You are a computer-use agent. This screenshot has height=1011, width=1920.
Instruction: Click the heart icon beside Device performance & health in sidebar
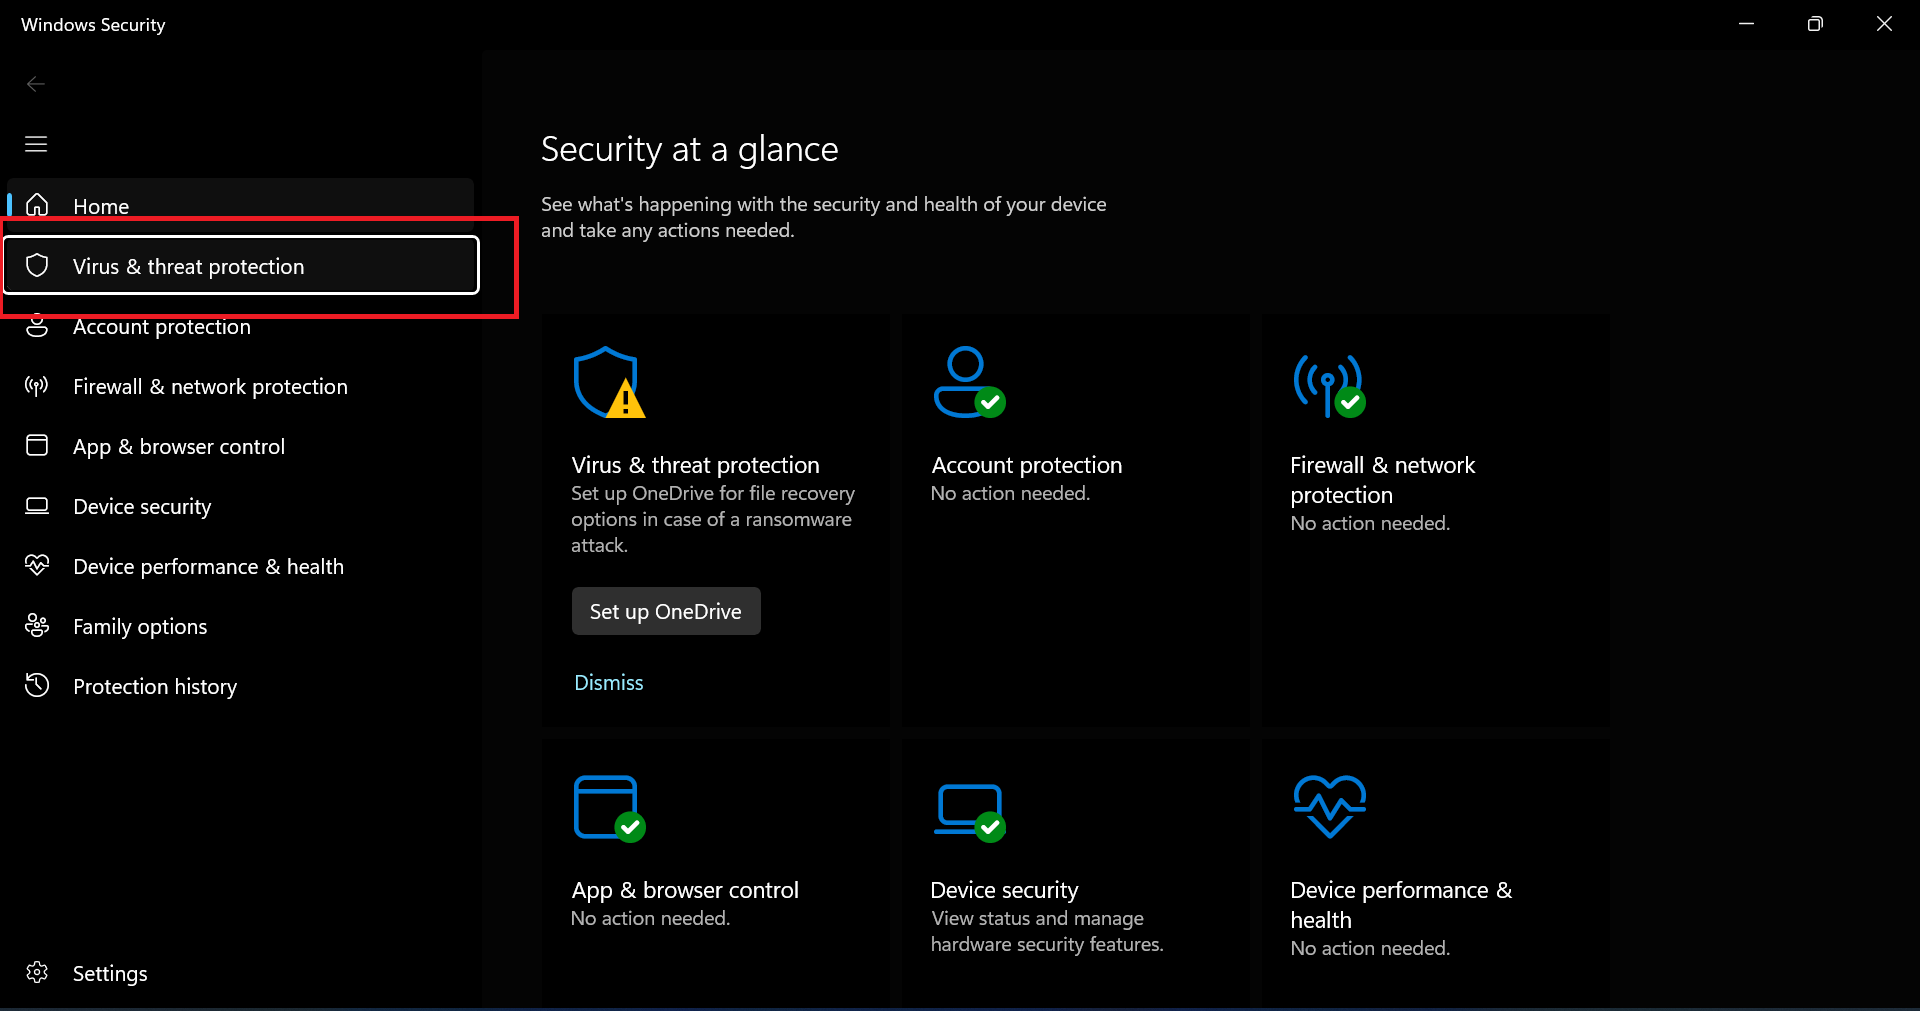coord(37,565)
